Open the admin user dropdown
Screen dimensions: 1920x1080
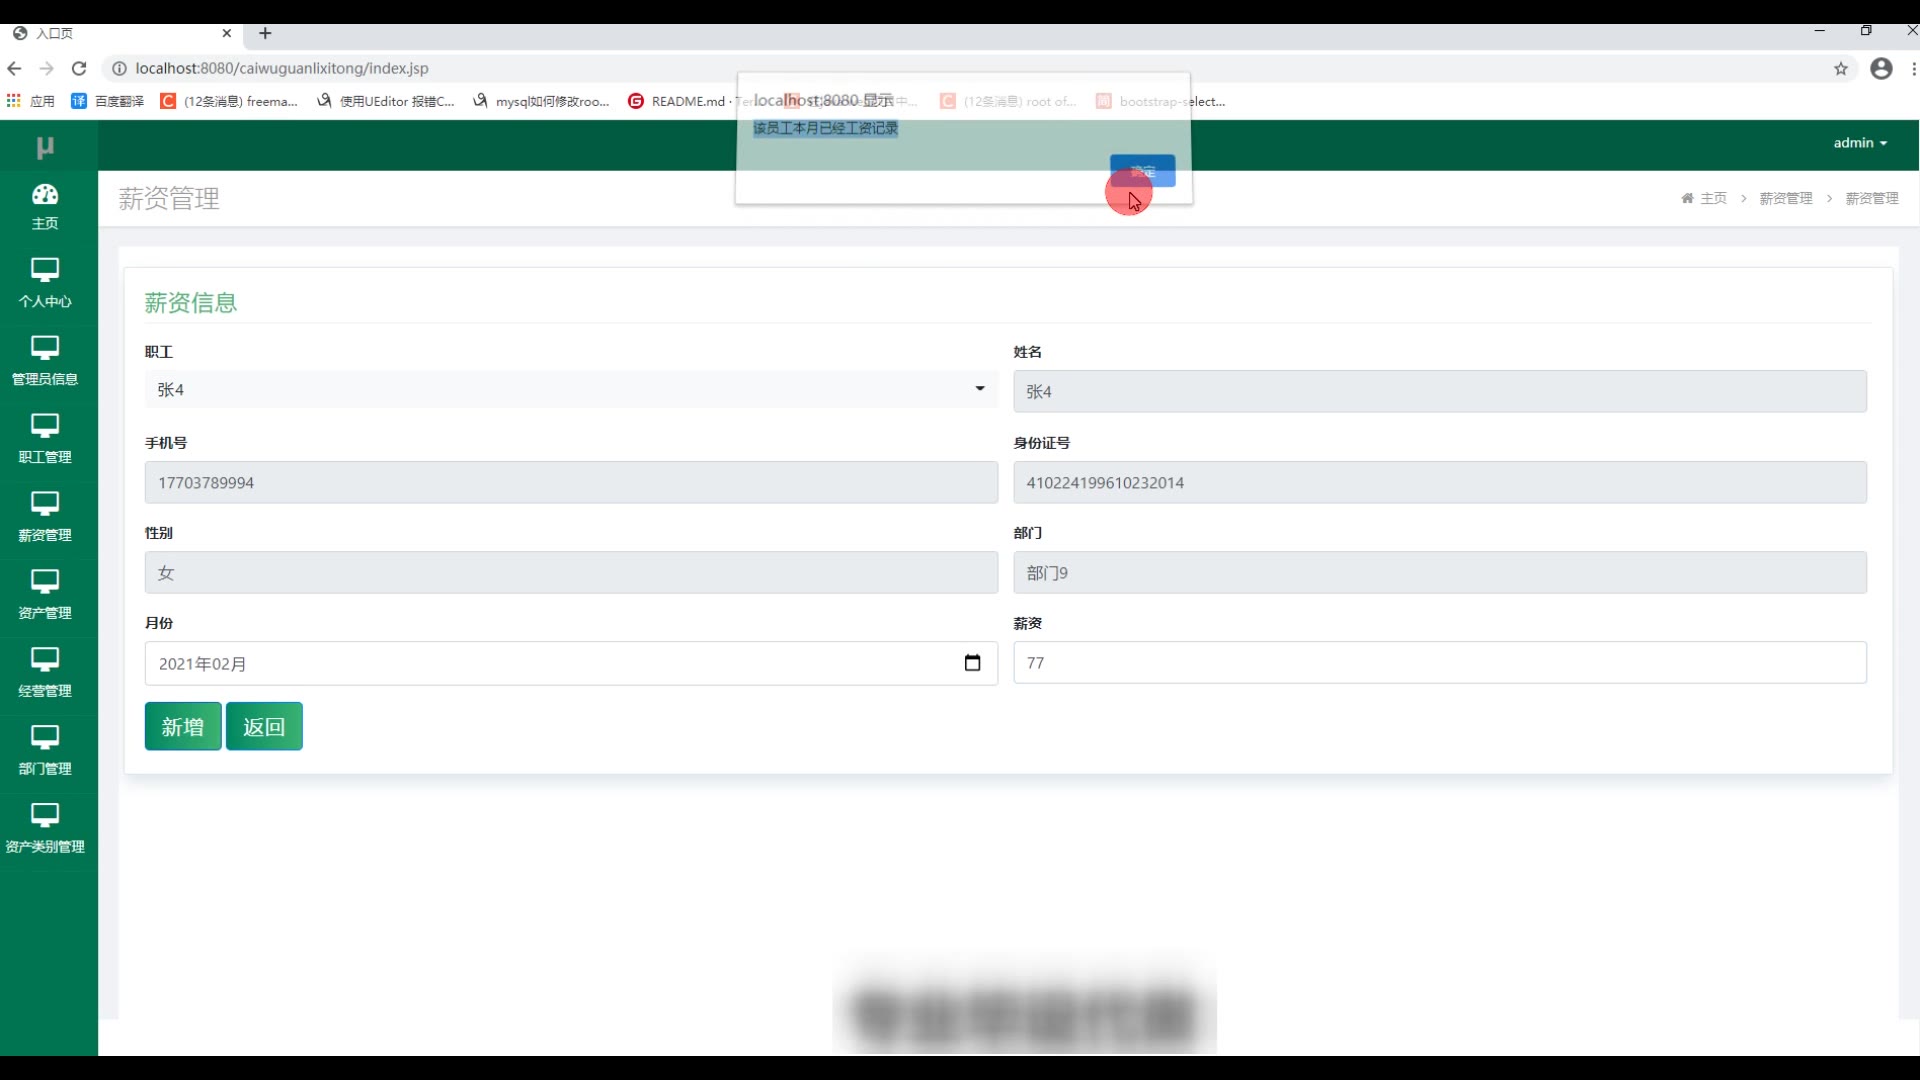tap(1860, 143)
